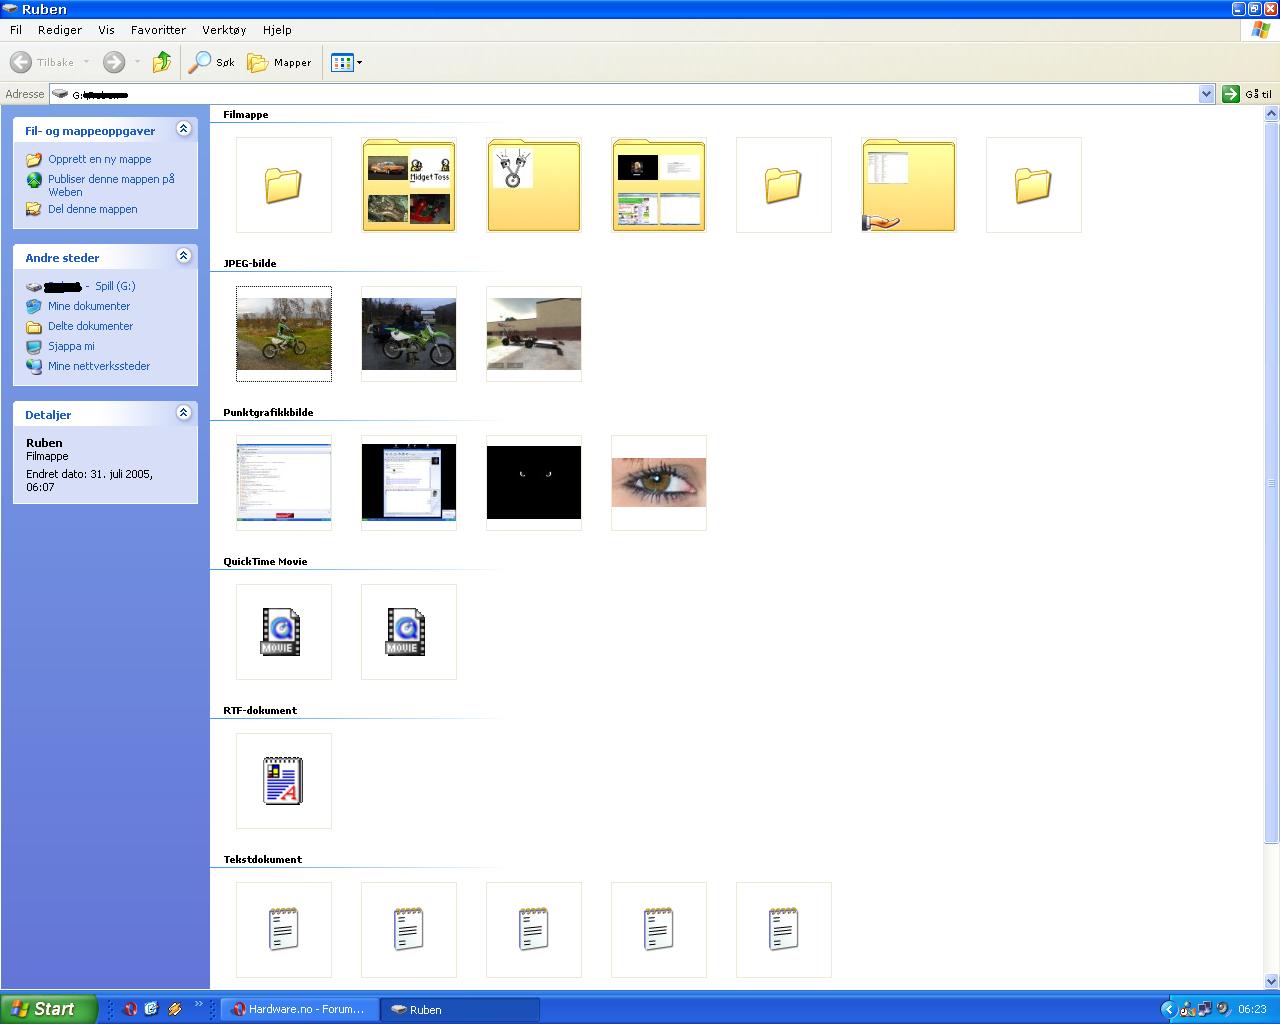This screenshot has height=1024, width=1280.
Task: Collapse the Andre steder panel
Action: pos(183,256)
